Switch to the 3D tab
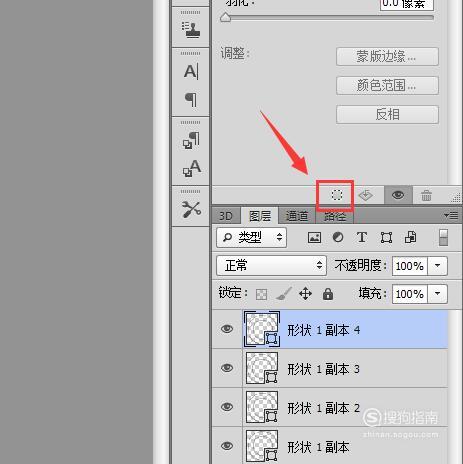The height and width of the screenshot is (464, 463). (x=226, y=216)
